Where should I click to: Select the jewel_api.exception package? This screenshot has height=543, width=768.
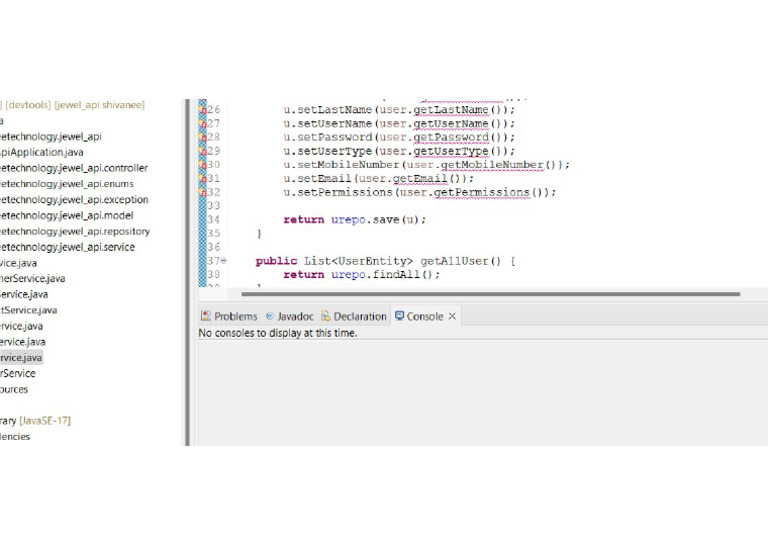click(74, 200)
